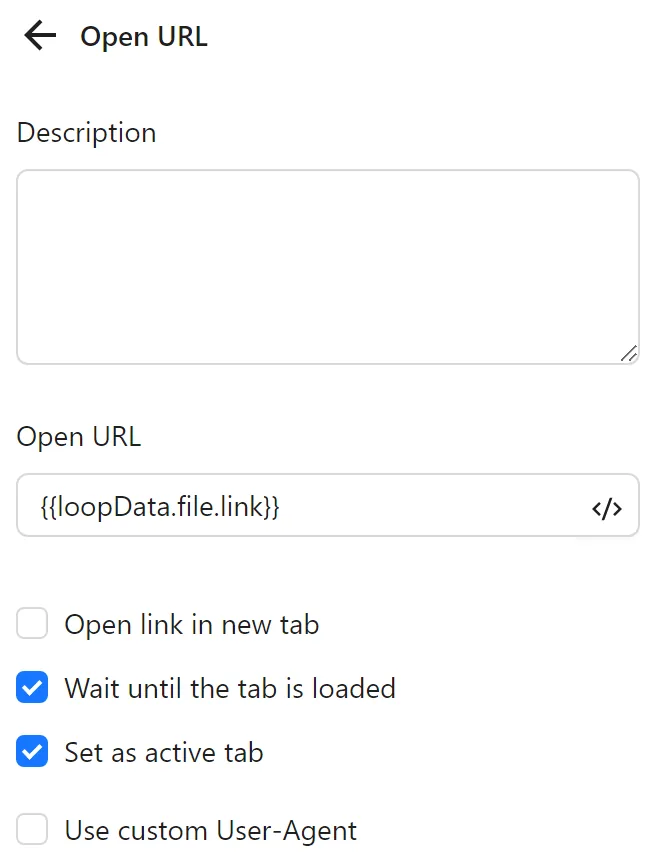Click the Open URL heading label
This screenshot has width=646, height=864.
point(78,436)
